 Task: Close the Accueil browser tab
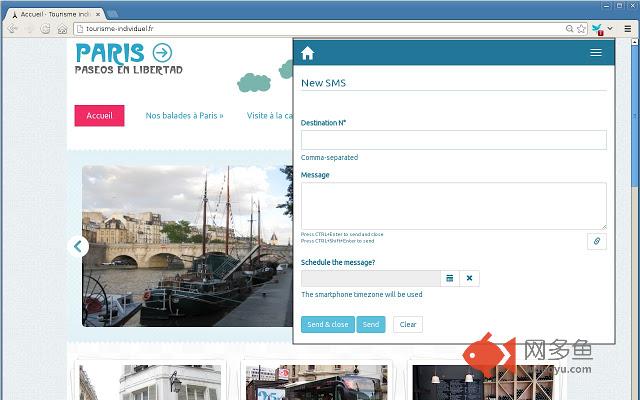click(x=98, y=14)
